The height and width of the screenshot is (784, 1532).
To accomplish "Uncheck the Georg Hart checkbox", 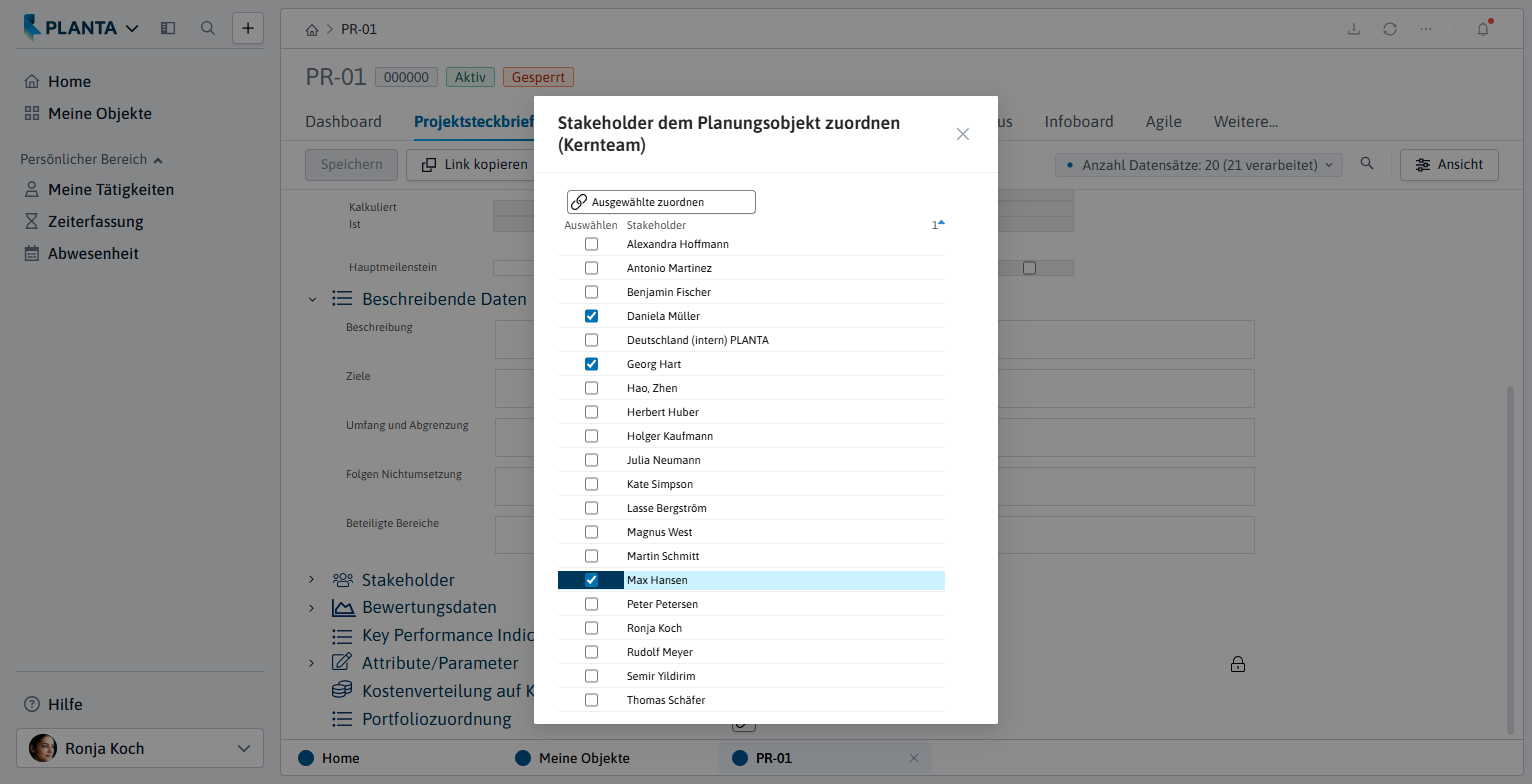I will (x=591, y=364).
